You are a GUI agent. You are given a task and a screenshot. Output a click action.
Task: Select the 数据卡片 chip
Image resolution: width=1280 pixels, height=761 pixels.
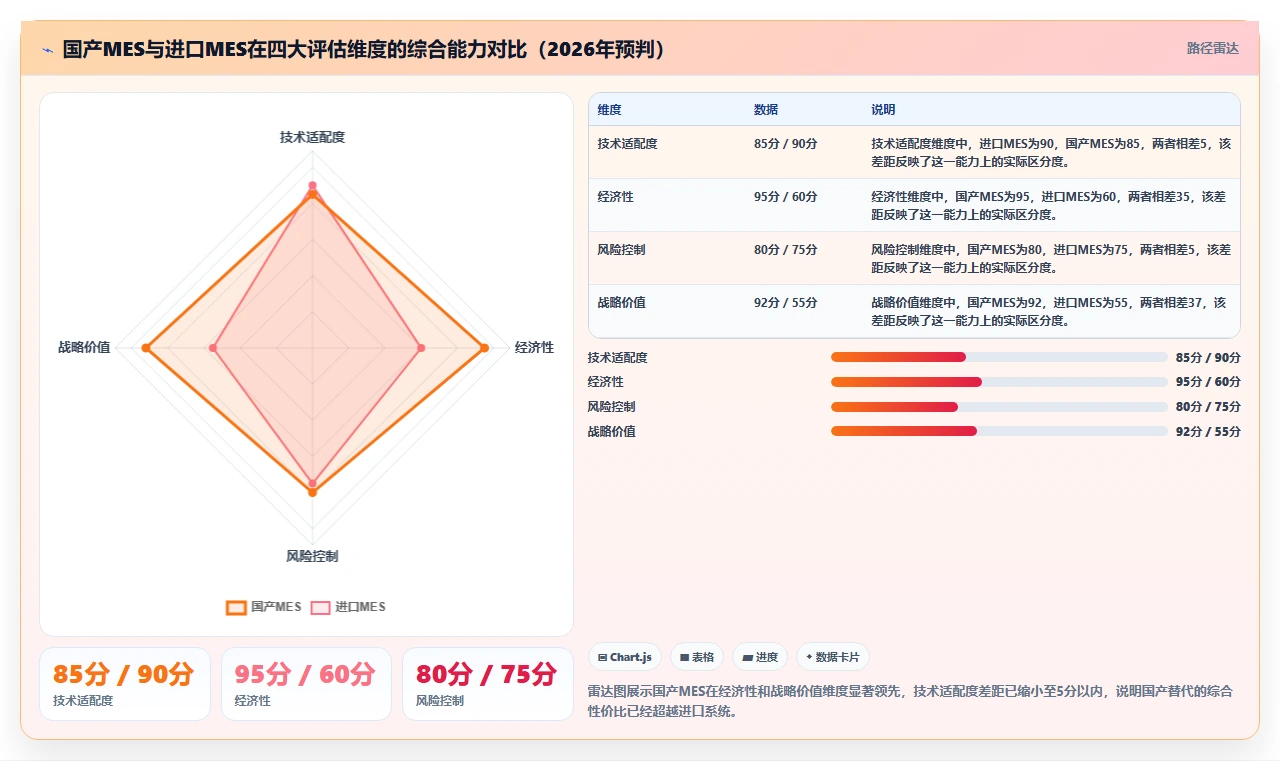(833, 657)
